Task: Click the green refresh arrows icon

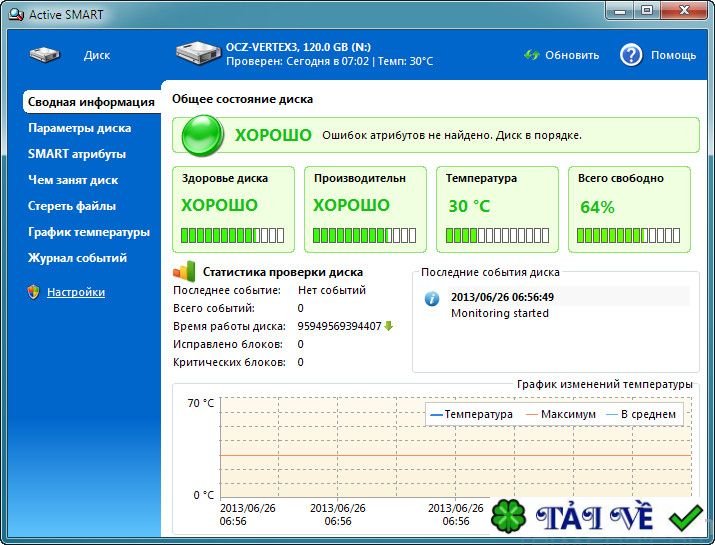Action: (x=531, y=55)
